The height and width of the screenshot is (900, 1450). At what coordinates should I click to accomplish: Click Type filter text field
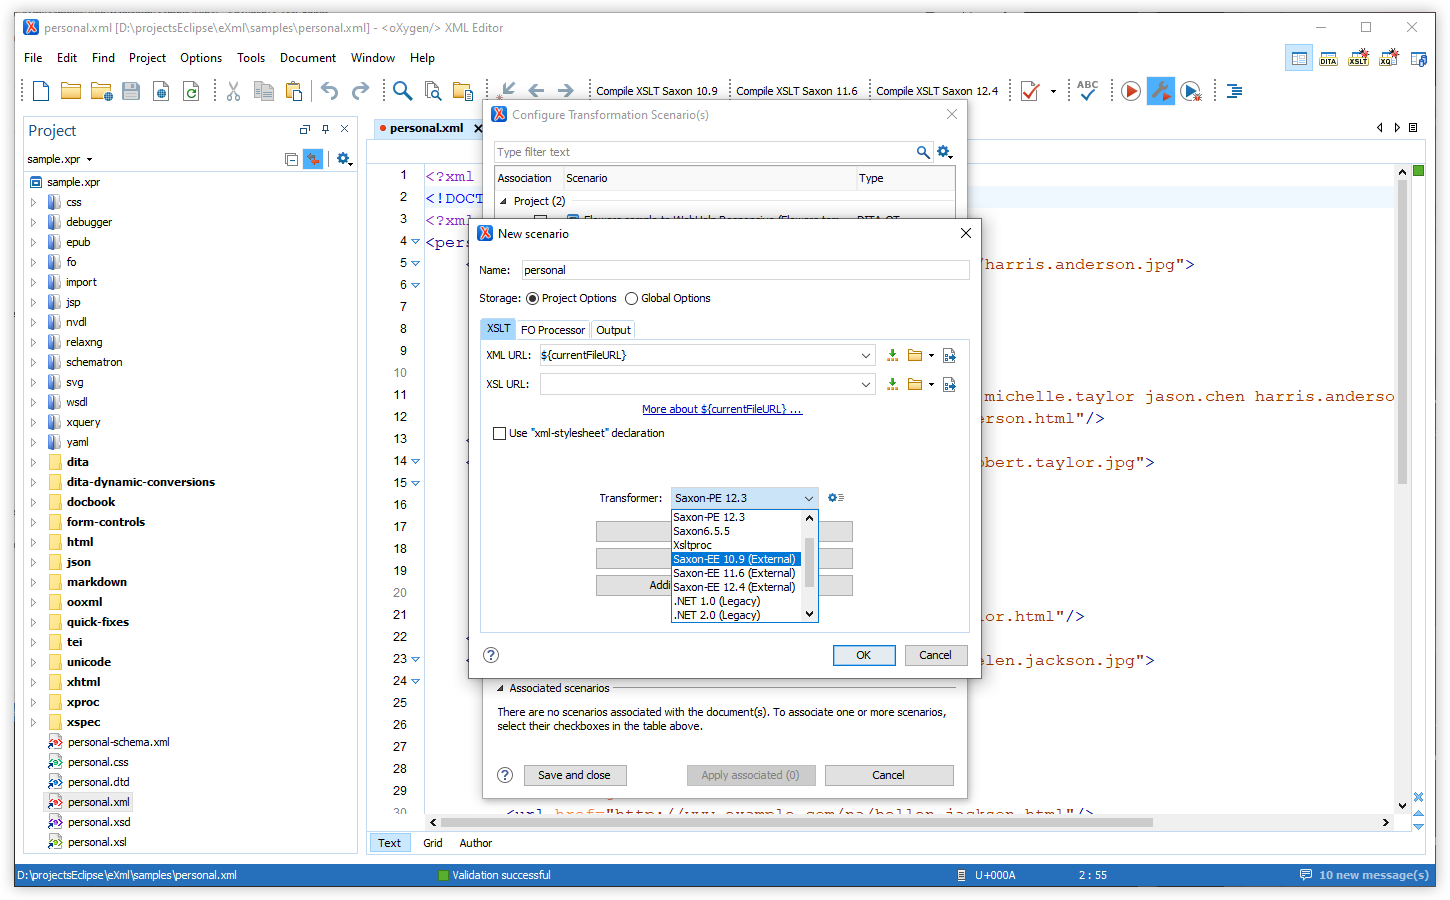[x=704, y=152]
